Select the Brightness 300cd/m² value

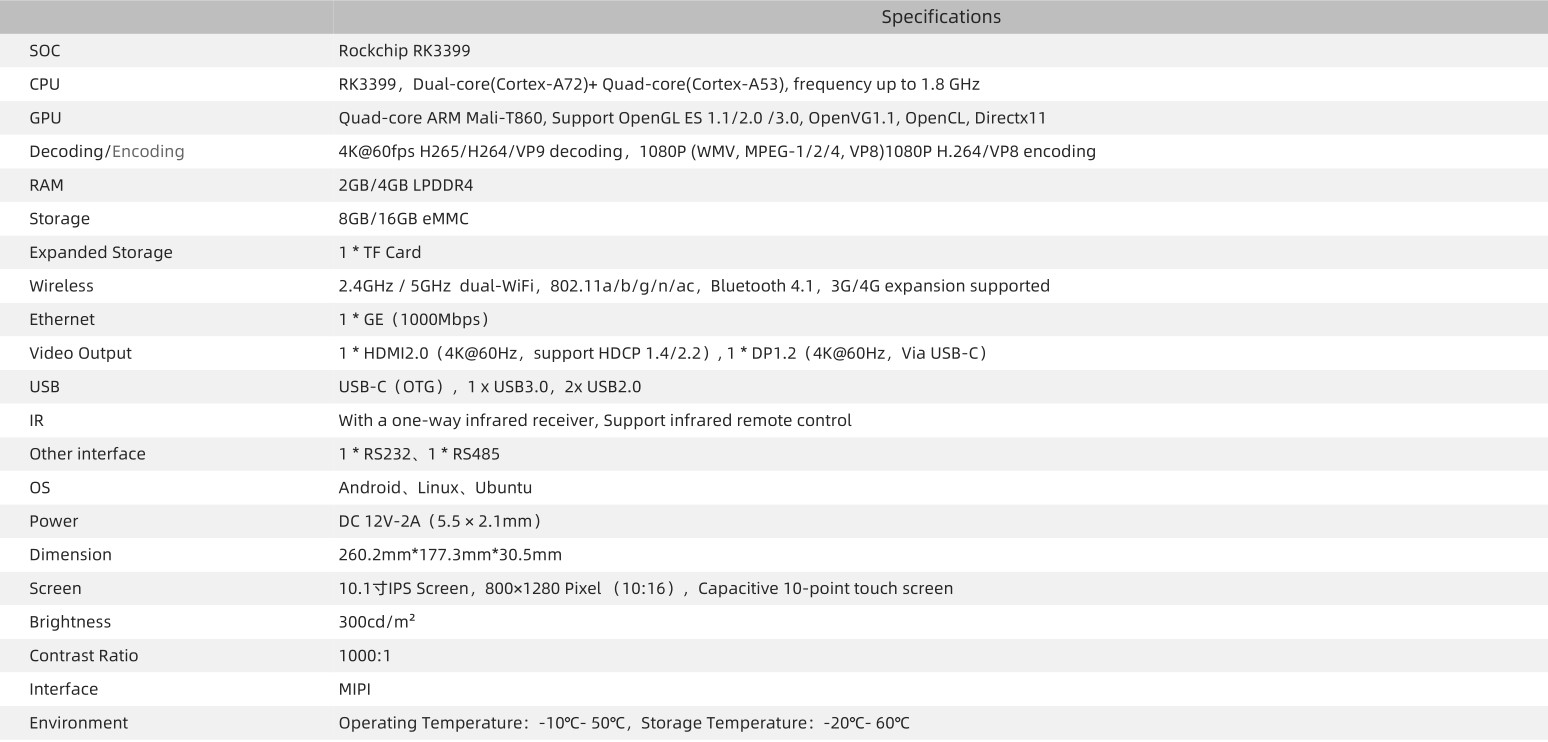coord(377,622)
